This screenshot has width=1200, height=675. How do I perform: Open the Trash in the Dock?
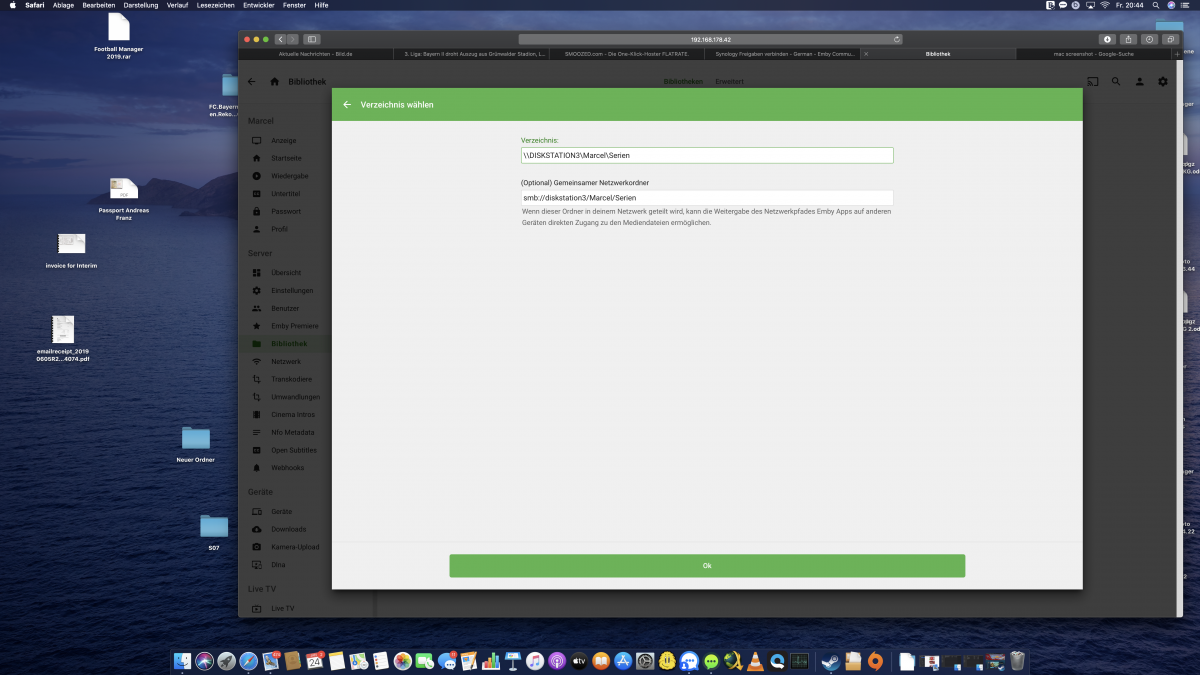coord(1017,661)
